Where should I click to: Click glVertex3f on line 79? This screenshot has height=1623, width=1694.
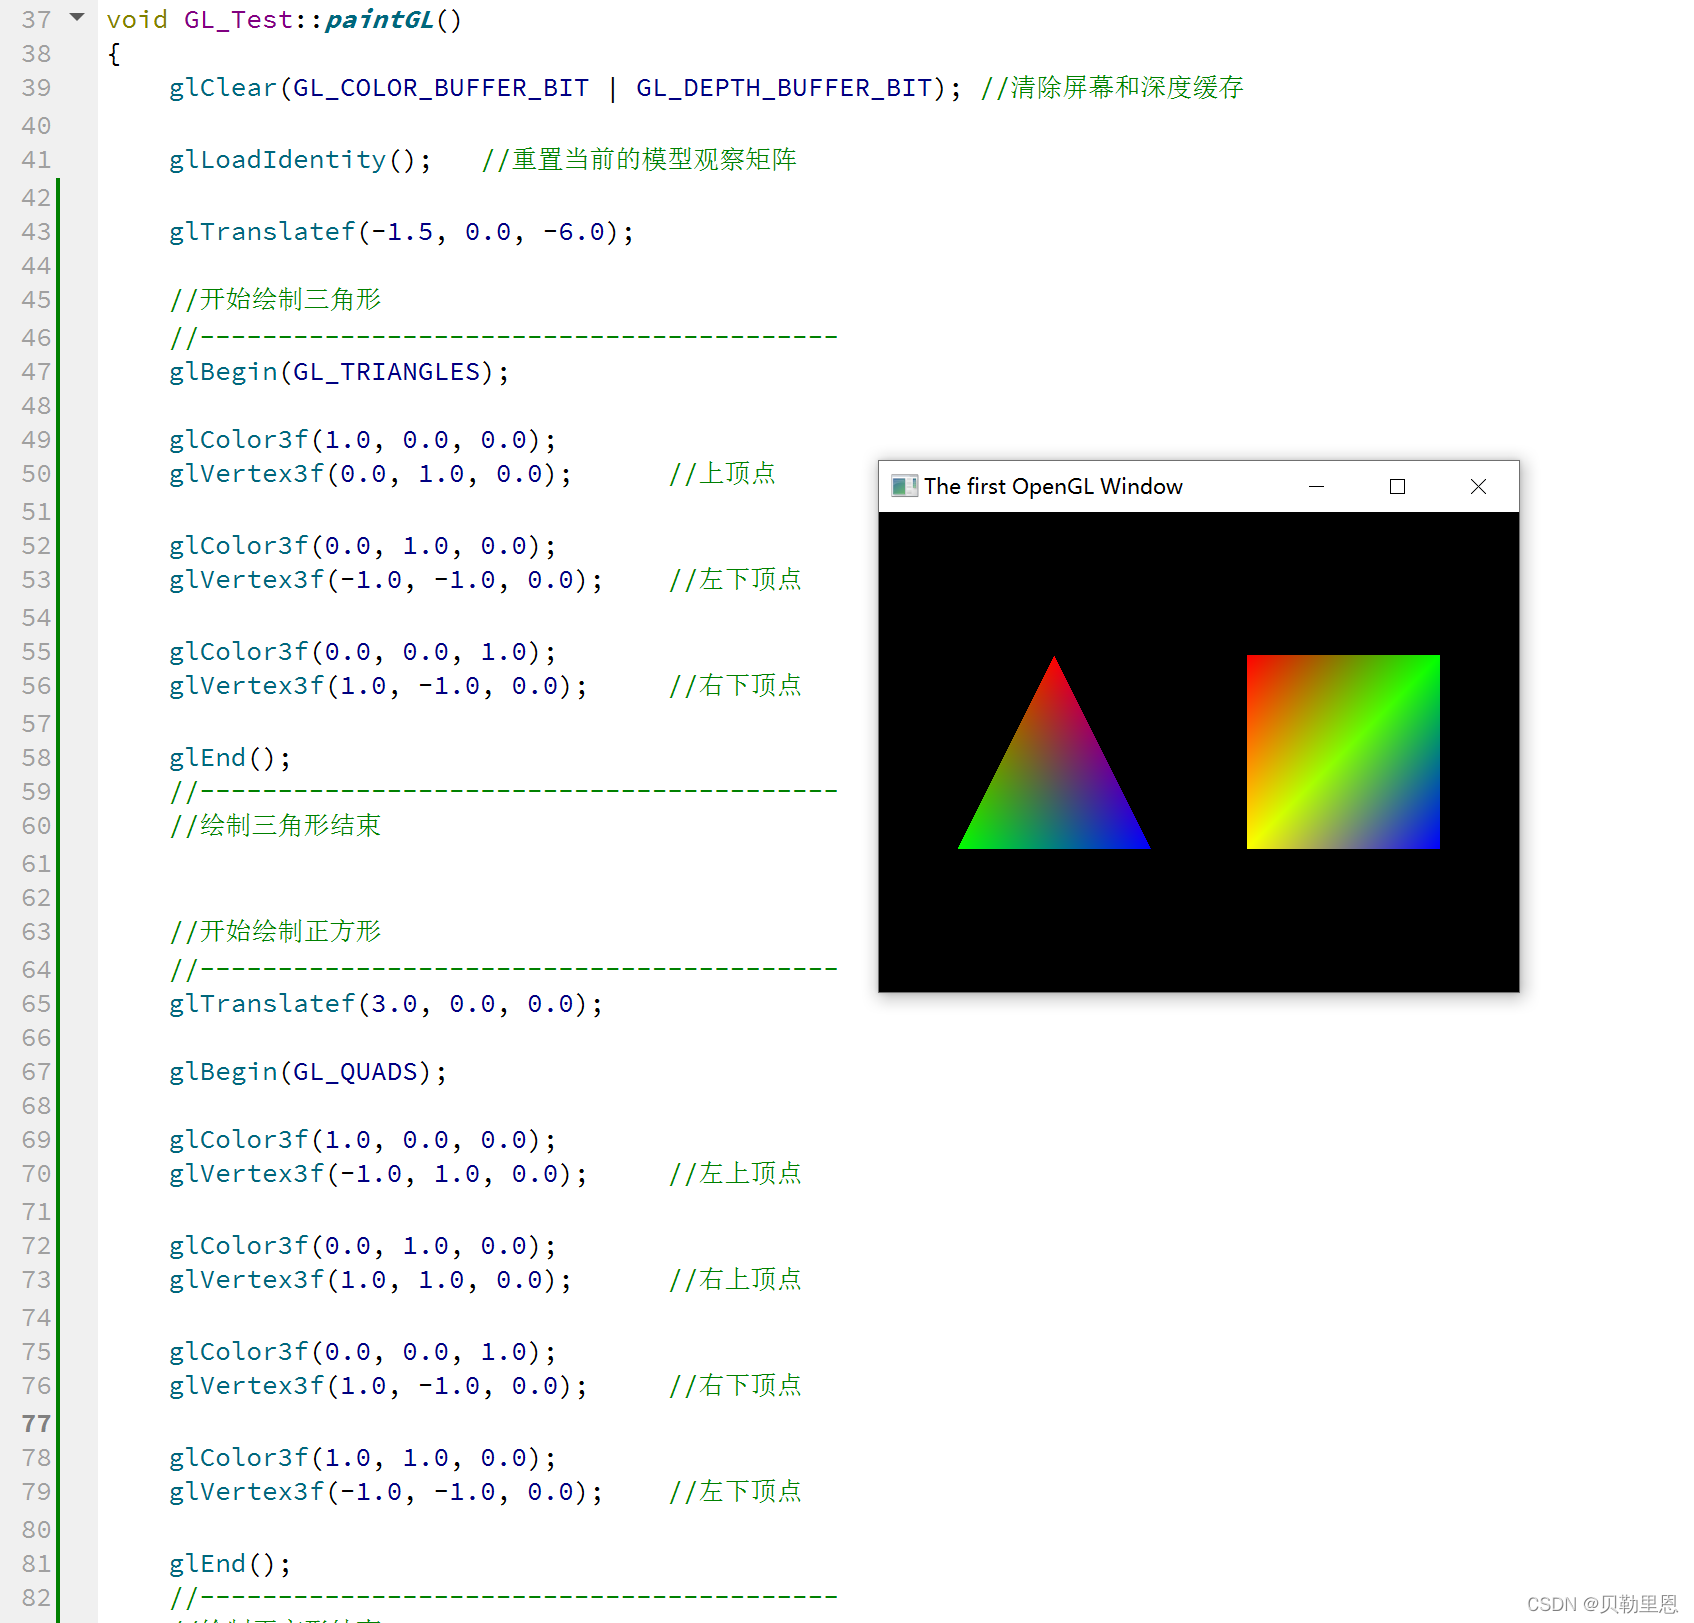(x=386, y=1492)
